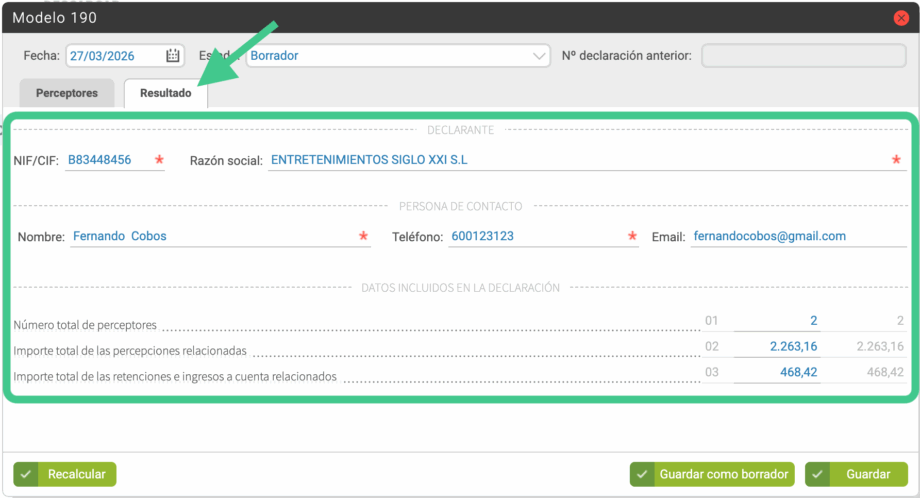This screenshot has height=498, width=920.
Task: Edit total perceptores value in row 01
Action: 776,321
